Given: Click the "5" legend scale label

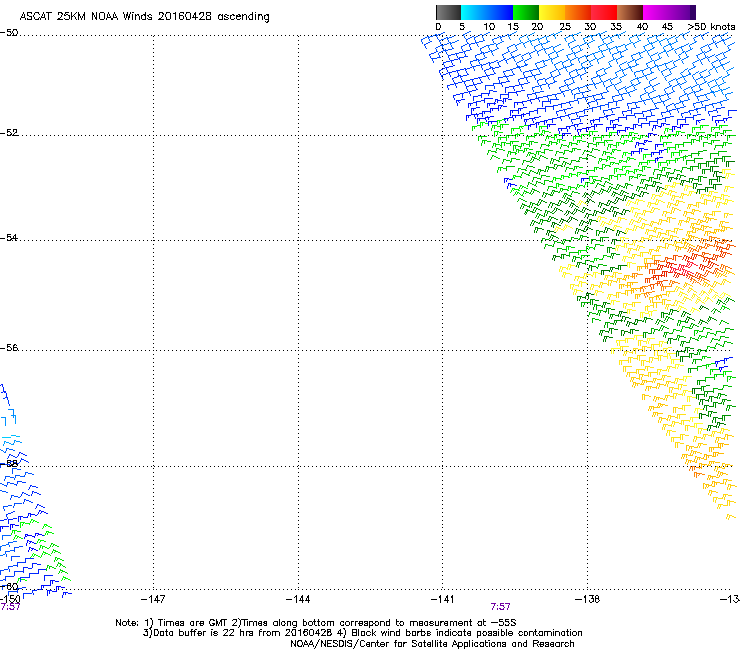Looking at the screenshot, I should (x=462, y=26).
